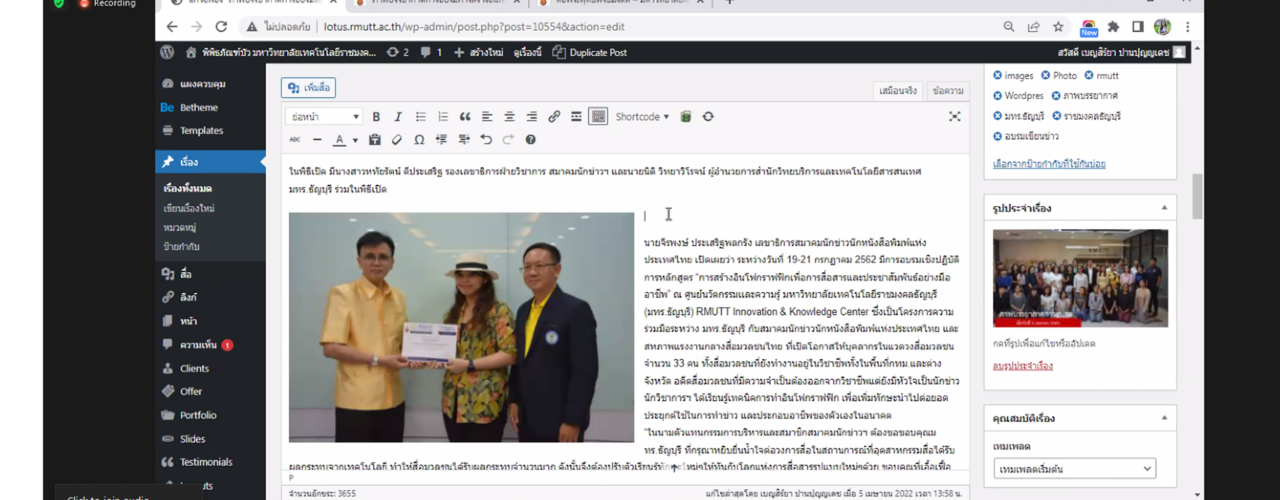The height and width of the screenshot is (500, 1280).
Task: Click เขียนเรื่องใหม่ add new post submenu
Action: (x=189, y=208)
